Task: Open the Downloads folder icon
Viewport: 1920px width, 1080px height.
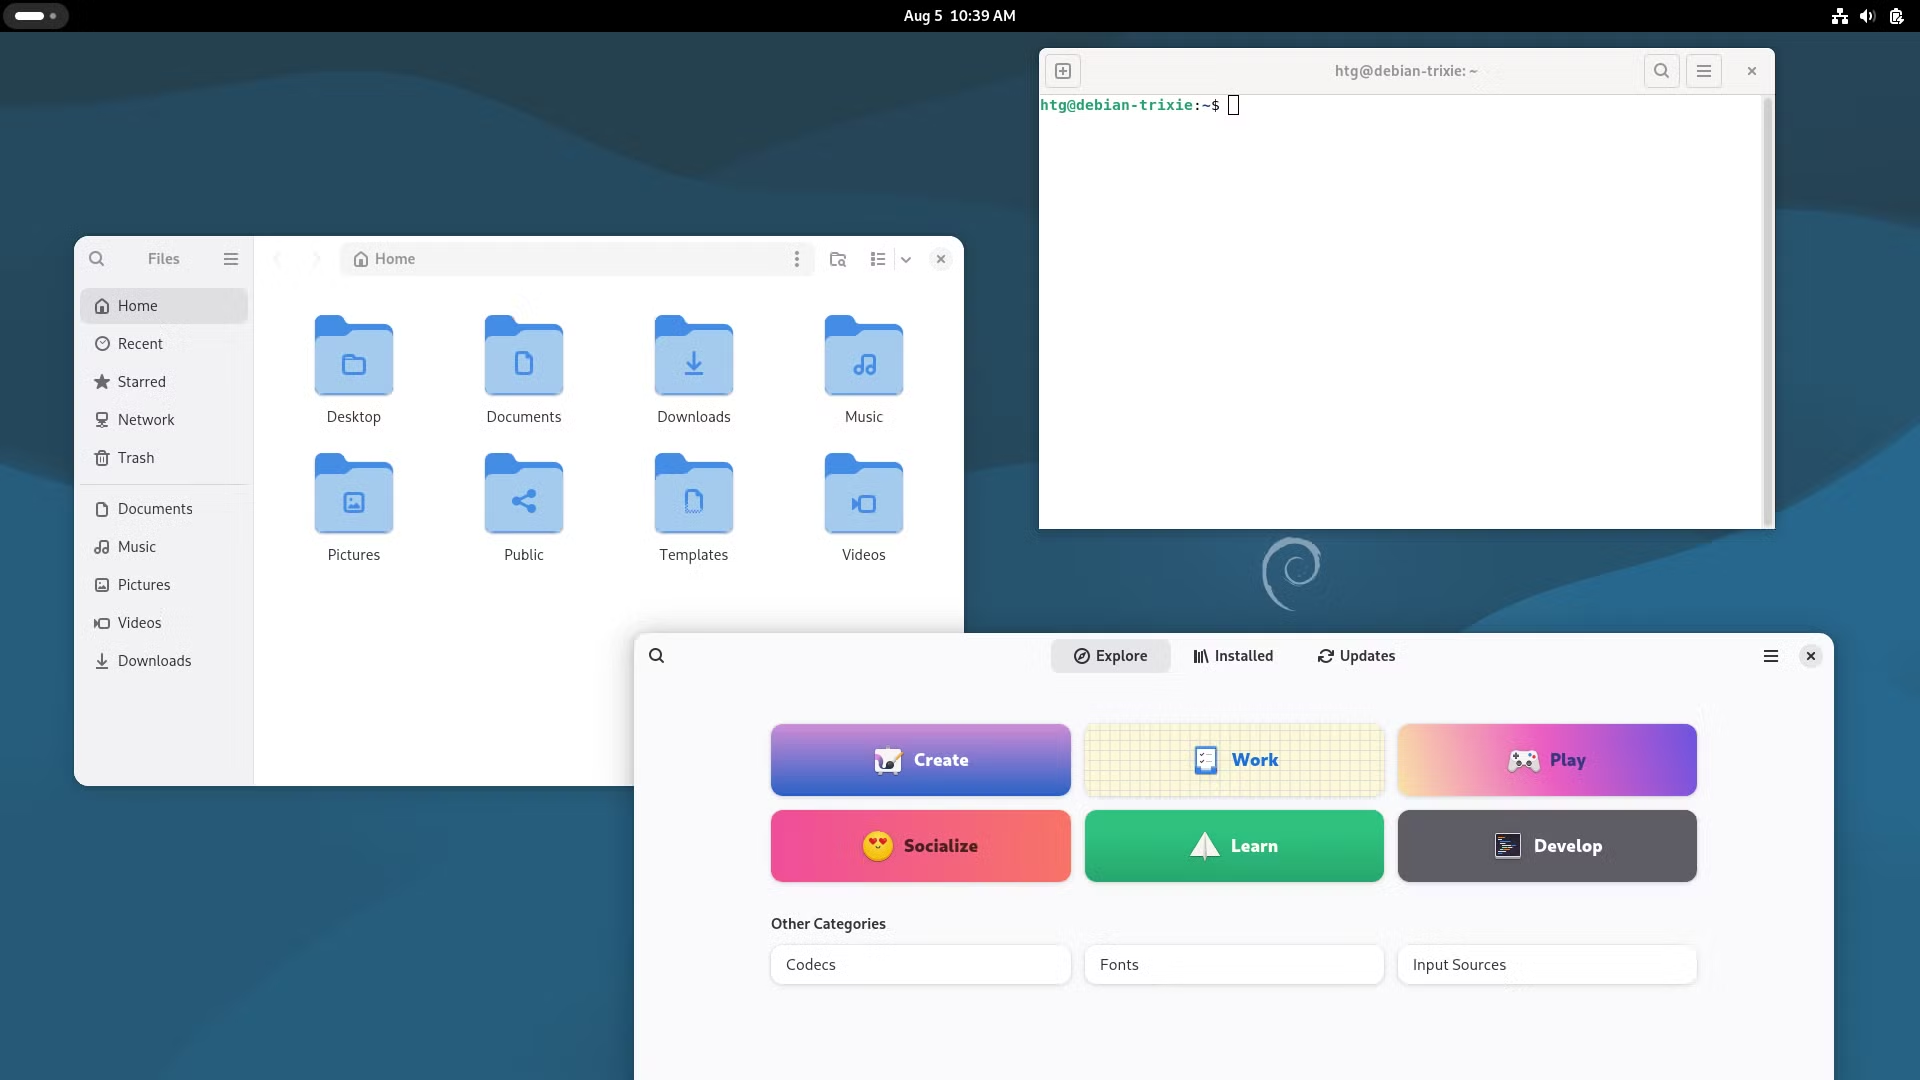Action: tap(693, 356)
